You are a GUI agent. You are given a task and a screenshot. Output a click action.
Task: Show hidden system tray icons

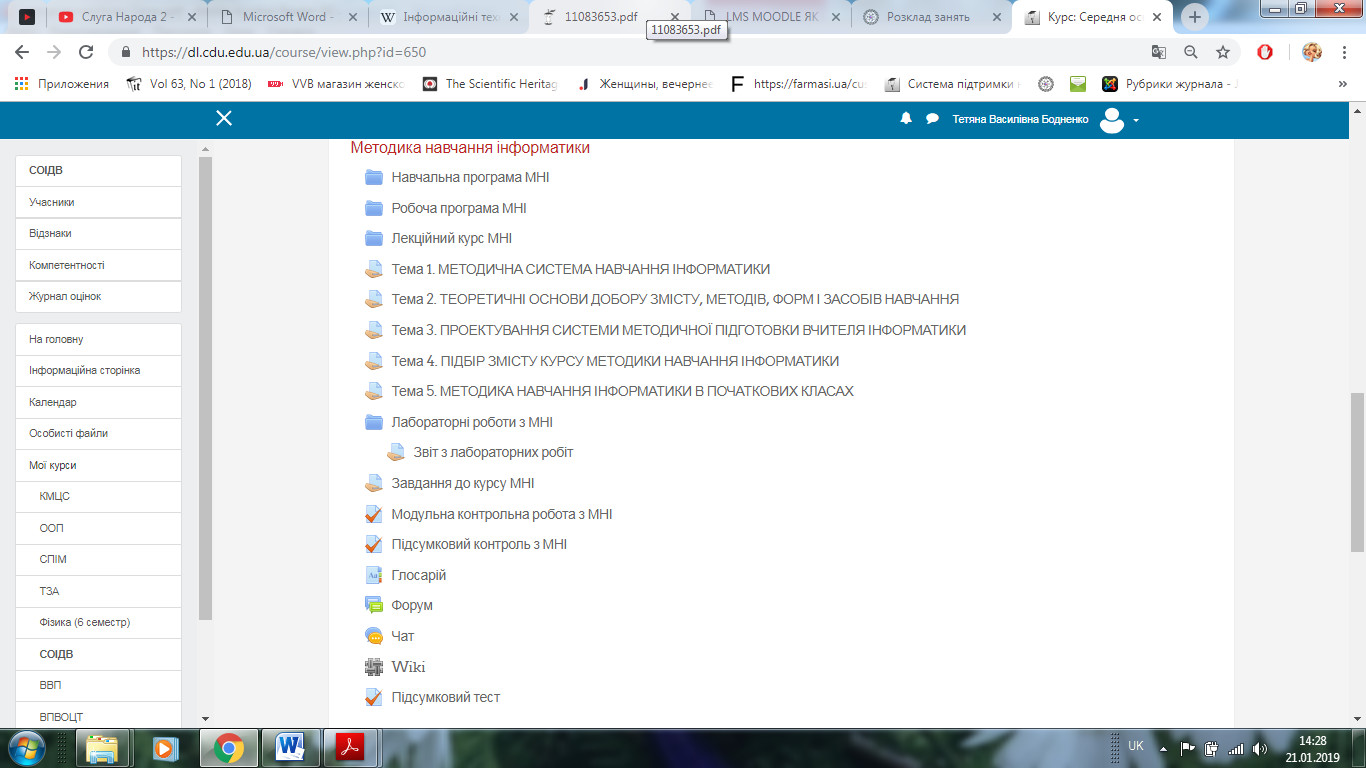[x=1161, y=748]
